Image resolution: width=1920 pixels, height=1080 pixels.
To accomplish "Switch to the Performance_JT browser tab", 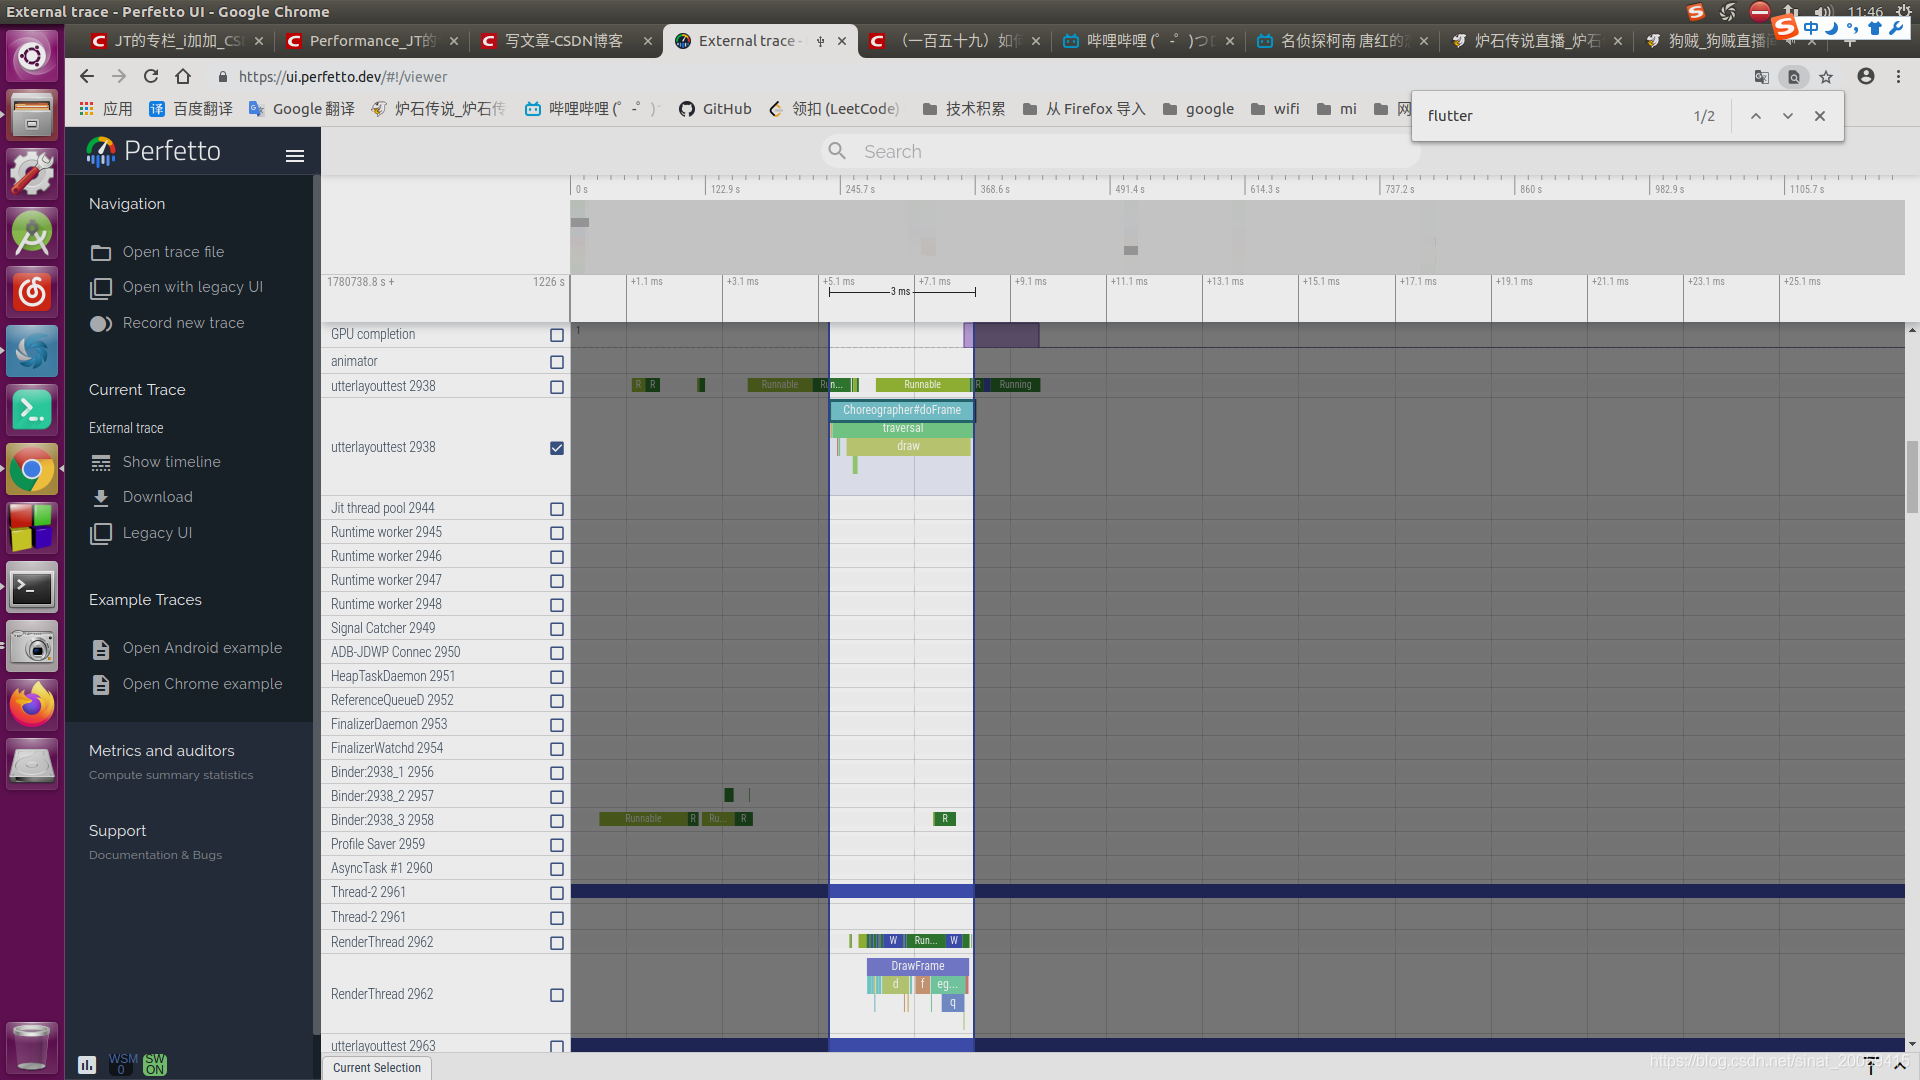I will tap(371, 41).
